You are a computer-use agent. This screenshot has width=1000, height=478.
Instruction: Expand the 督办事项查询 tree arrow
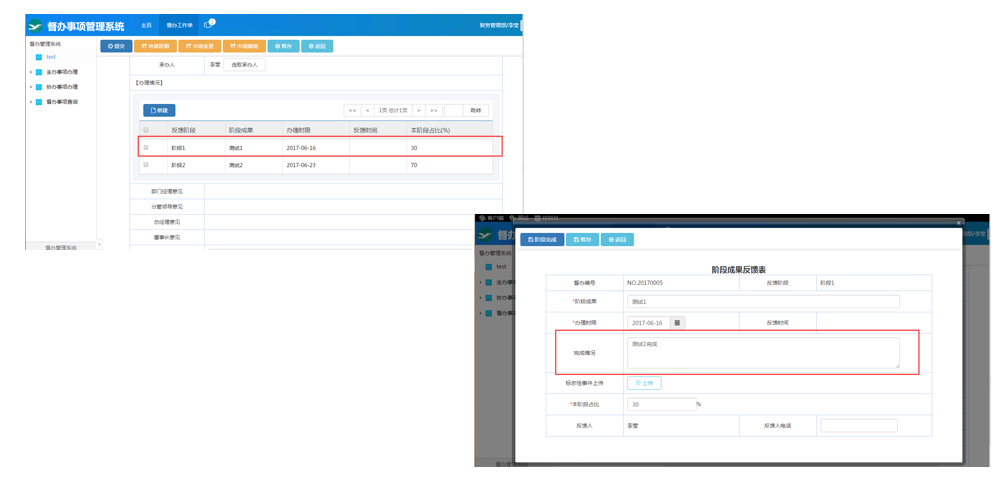[31, 102]
